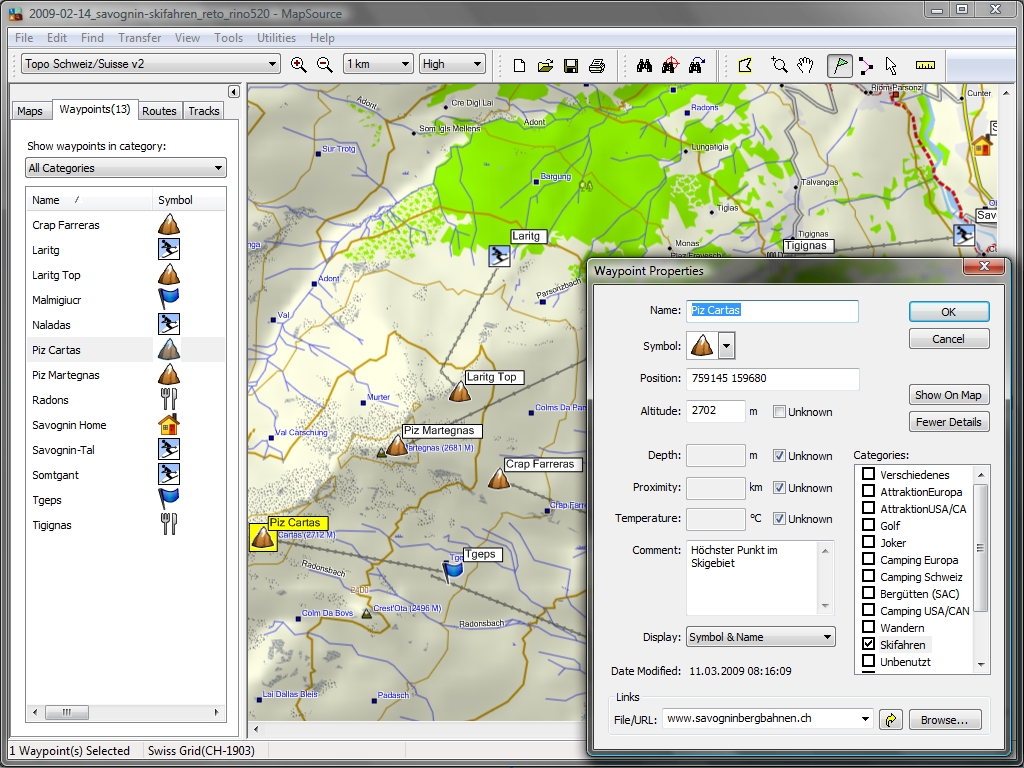Click the Laritg Top mountain icon on the map
Viewport: 1024px width, 768px height.
pyautogui.click(x=460, y=391)
